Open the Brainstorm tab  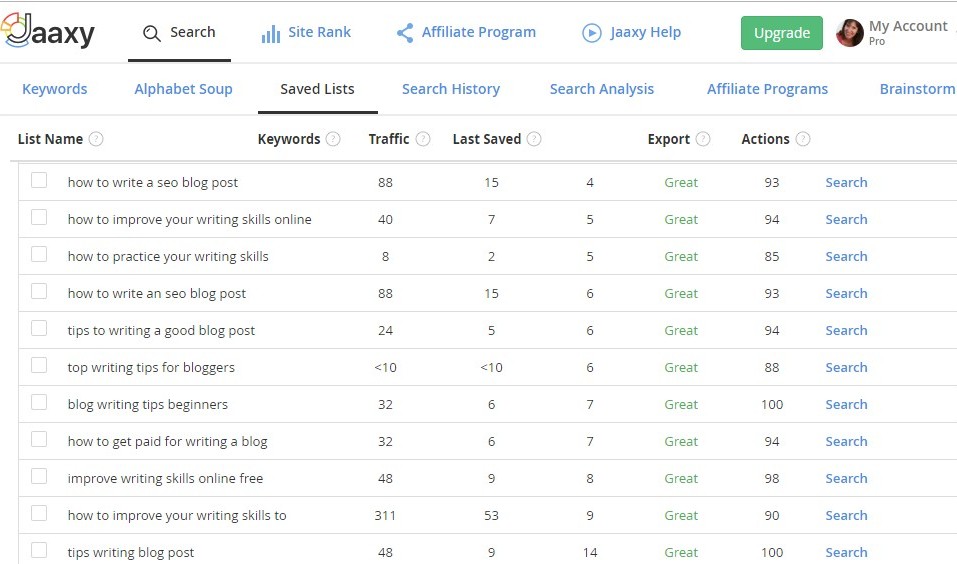click(x=917, y=89)
